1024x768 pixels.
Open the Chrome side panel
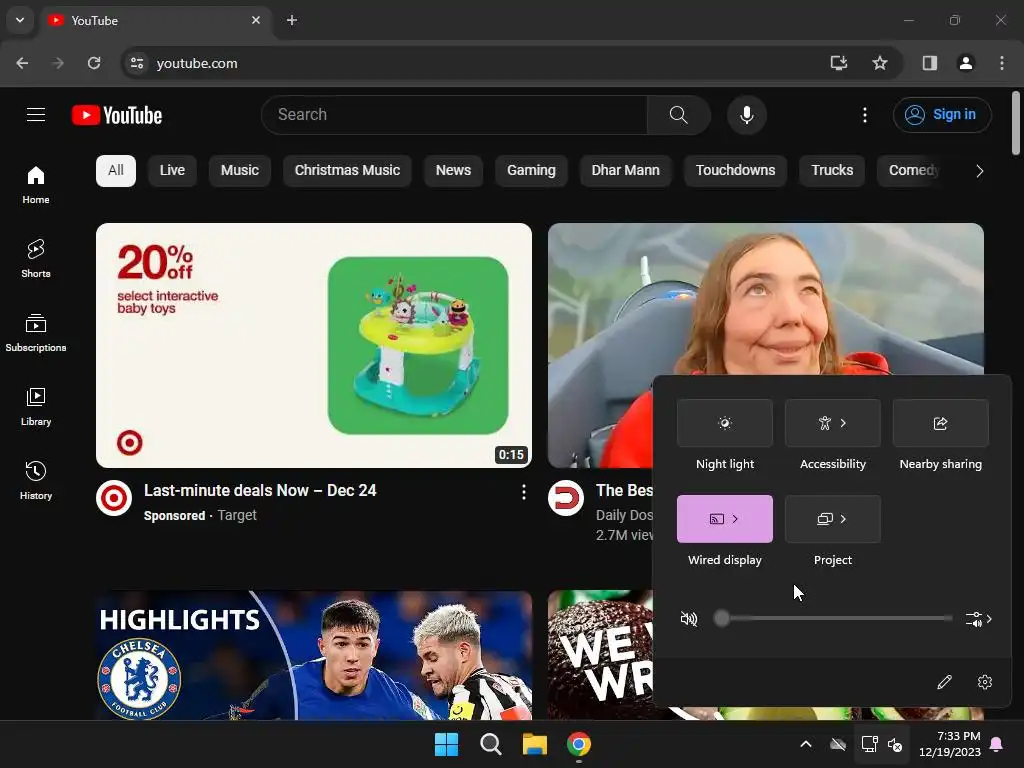tap(930, 63)
